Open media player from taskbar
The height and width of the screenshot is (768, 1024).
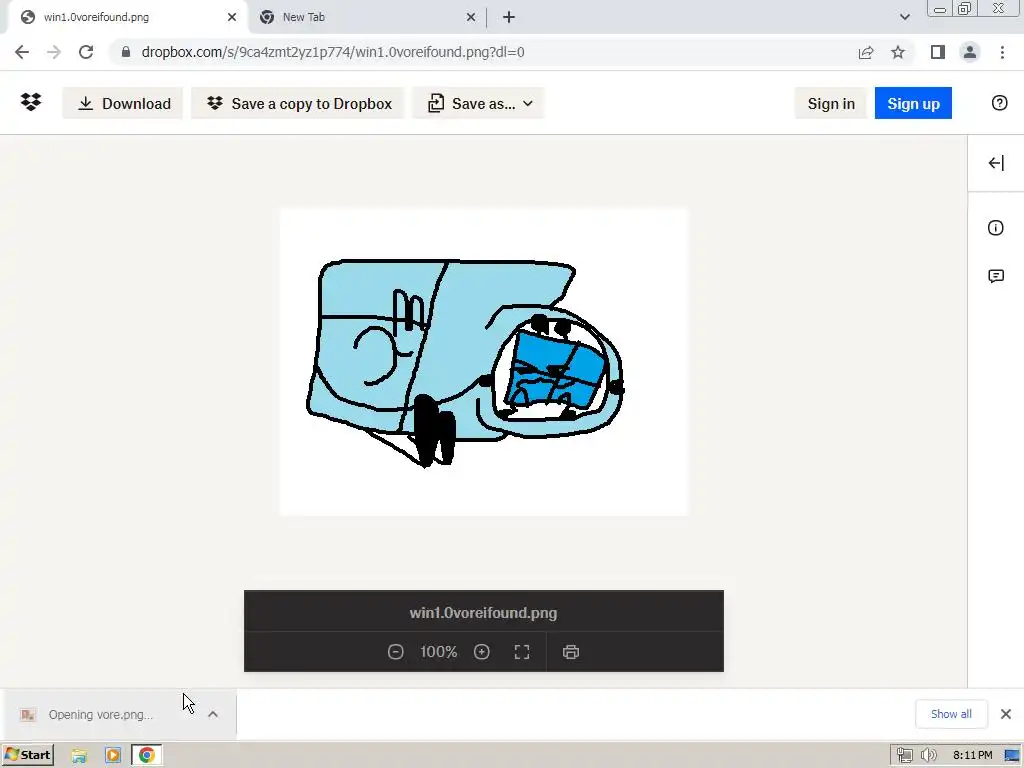pos(112,756)
